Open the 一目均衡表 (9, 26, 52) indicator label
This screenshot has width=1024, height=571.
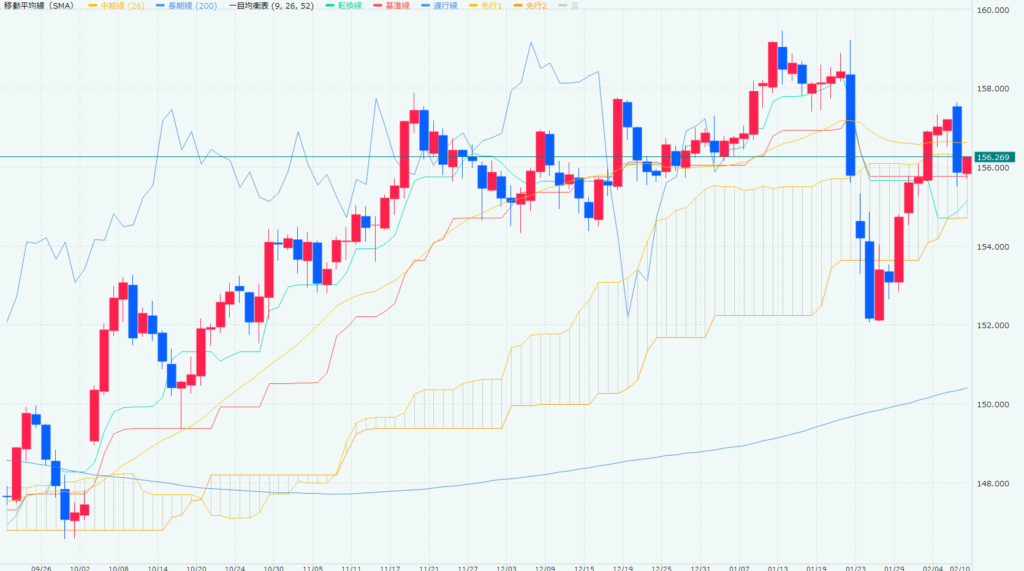(x=267, y=7)
